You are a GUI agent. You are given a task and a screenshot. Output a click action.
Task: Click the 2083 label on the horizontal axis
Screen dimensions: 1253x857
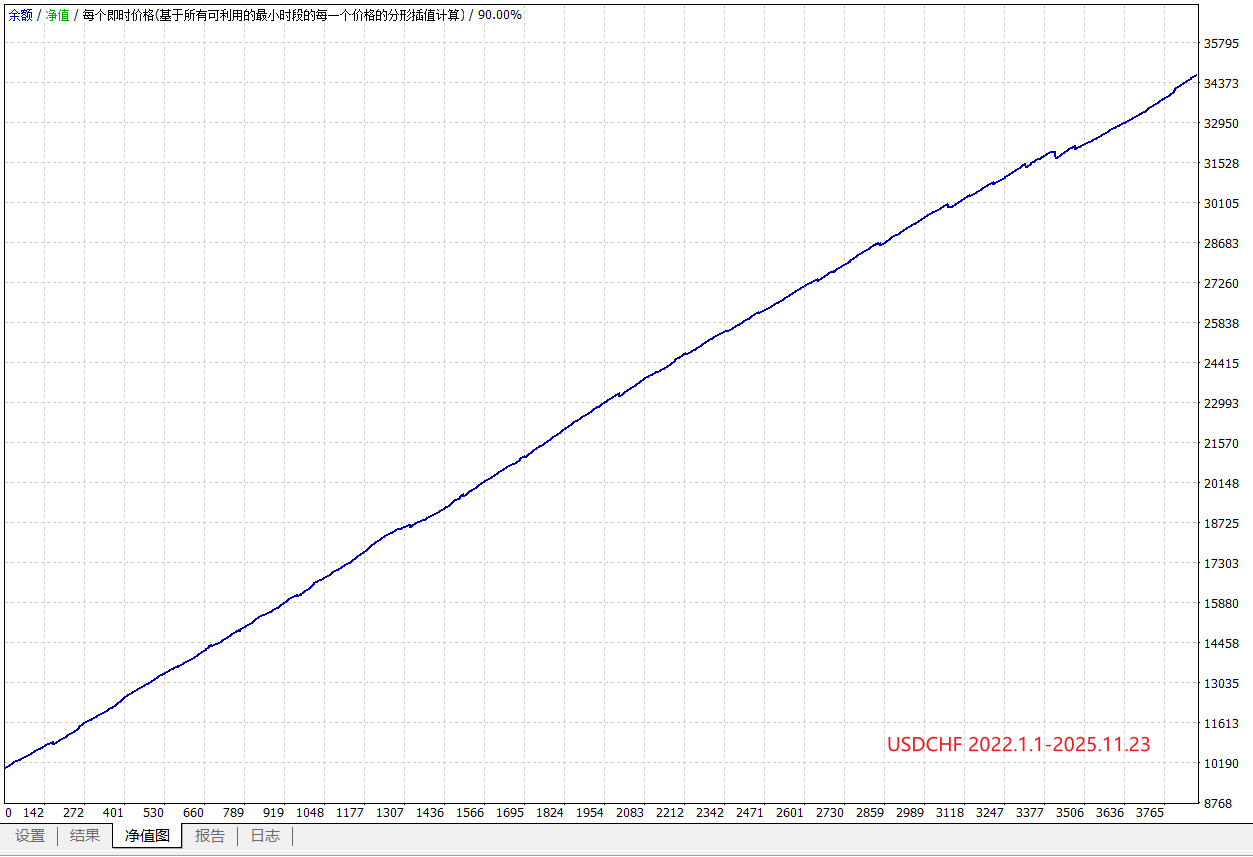coord(629,813)
